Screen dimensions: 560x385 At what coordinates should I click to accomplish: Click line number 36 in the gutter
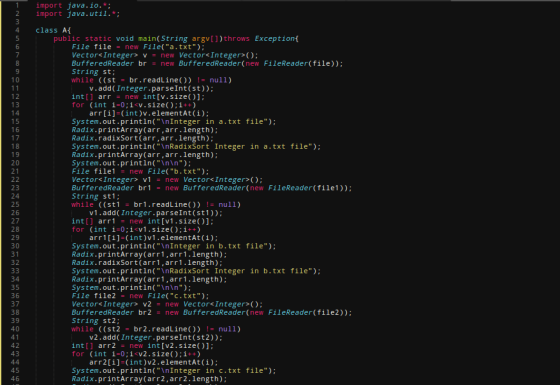15,296
